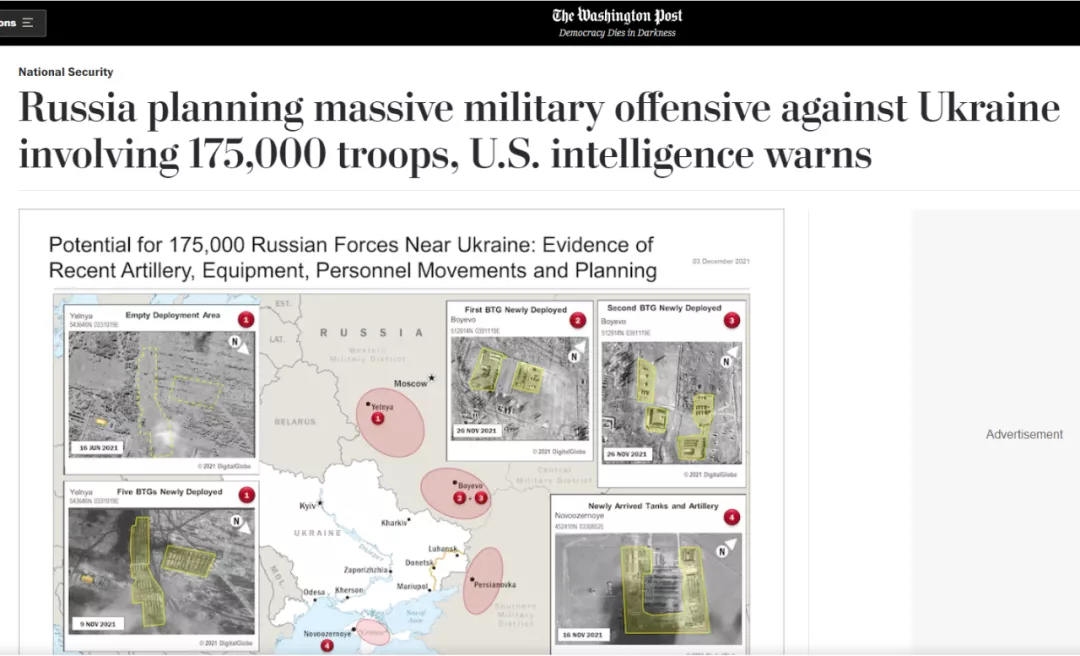Click the 'Democracy Dies in Darkness' tagline

coord(617,32)
